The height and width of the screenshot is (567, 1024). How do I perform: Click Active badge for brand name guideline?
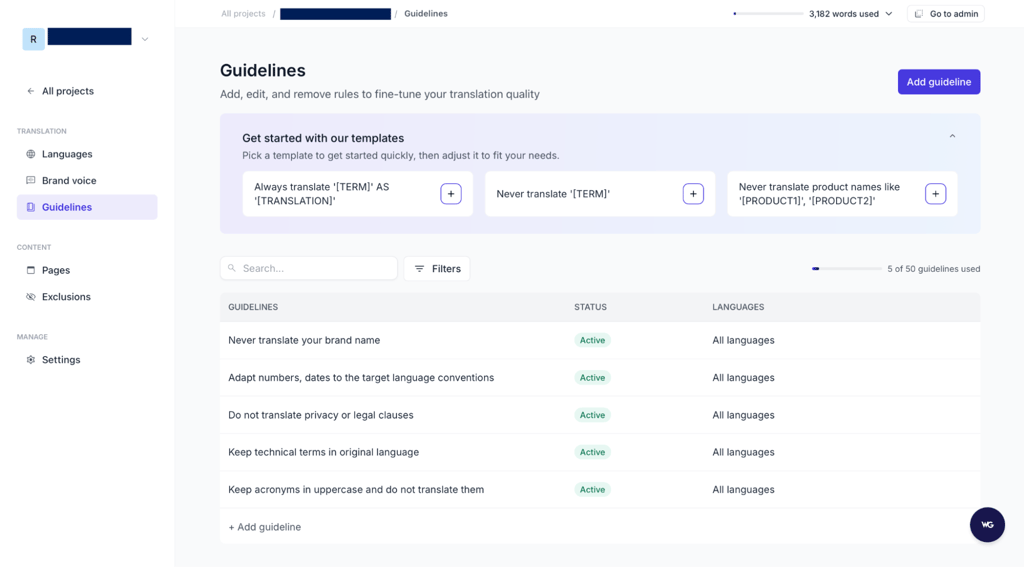tap(592, 340)
